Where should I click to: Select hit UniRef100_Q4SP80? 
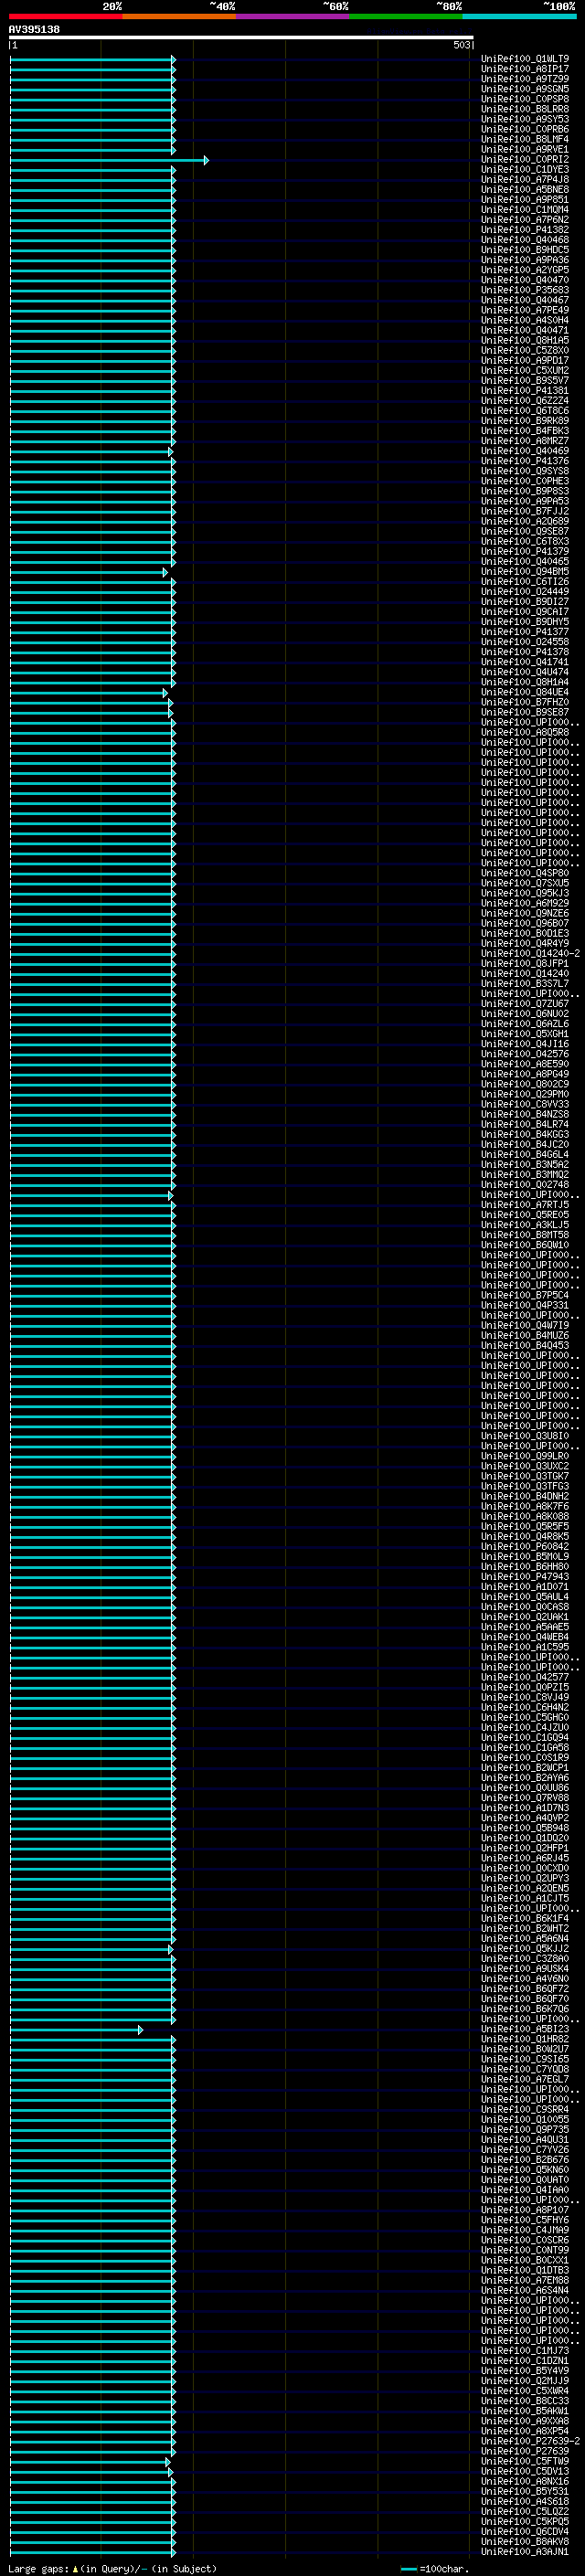pos(525,874)
